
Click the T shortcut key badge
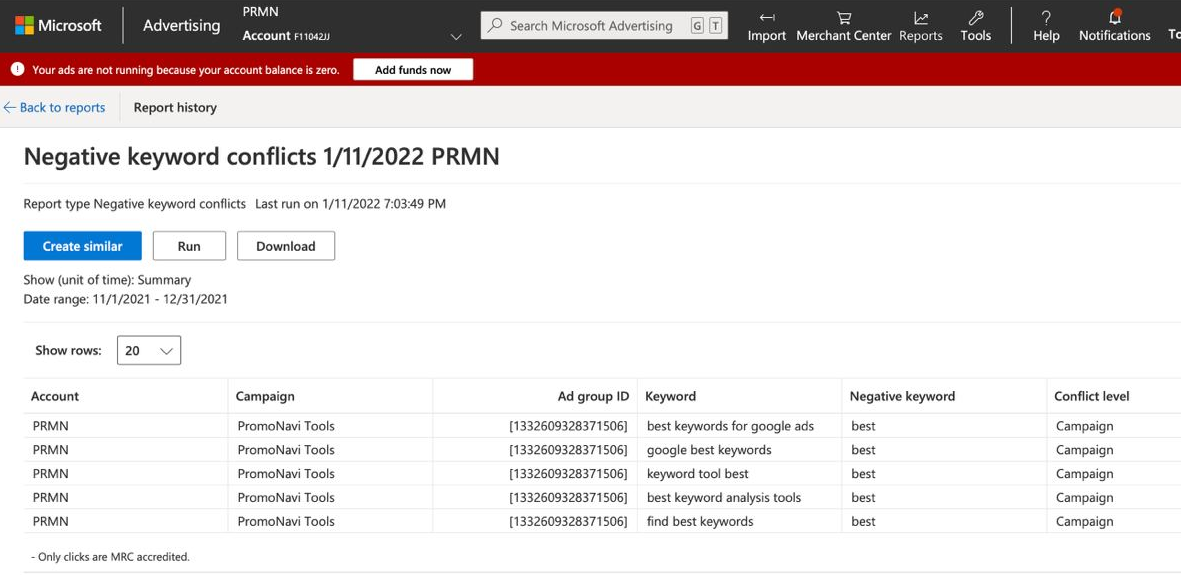click(716, 26)
